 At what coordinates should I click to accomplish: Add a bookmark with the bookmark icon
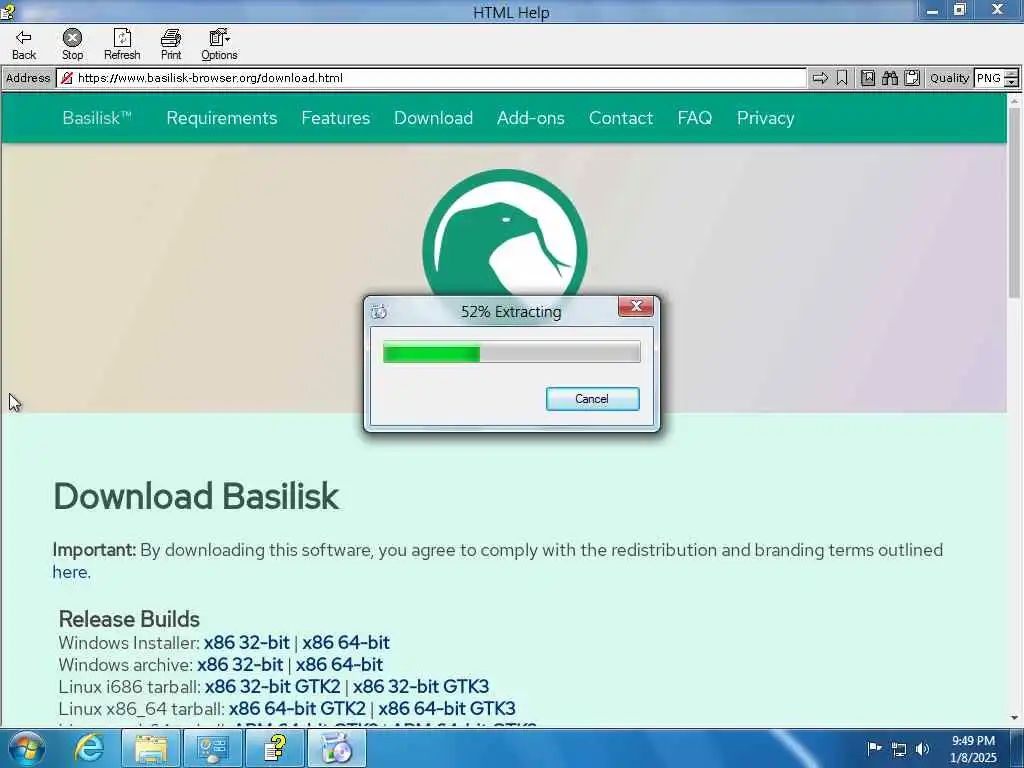pyautogui.click(x=842, y=78)
